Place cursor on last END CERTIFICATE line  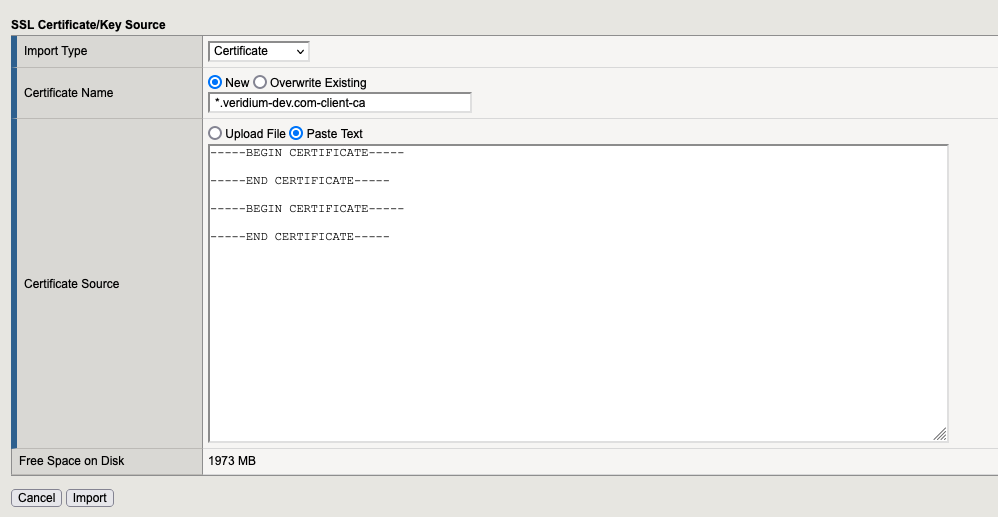pyautogui.click(x=299, y=237)
